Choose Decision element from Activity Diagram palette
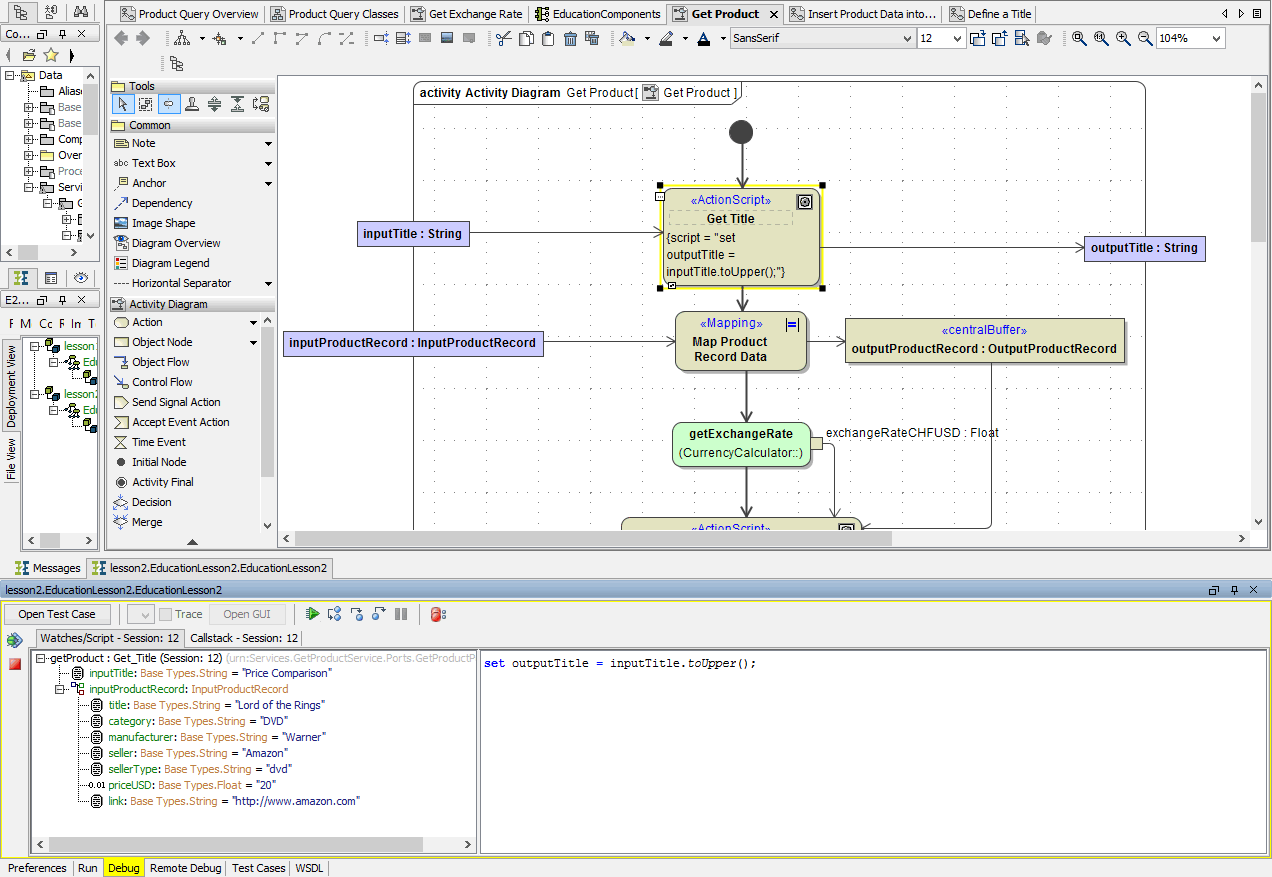Image resolution: width=1272 pixels, height=877 pixels. point(151,502)
